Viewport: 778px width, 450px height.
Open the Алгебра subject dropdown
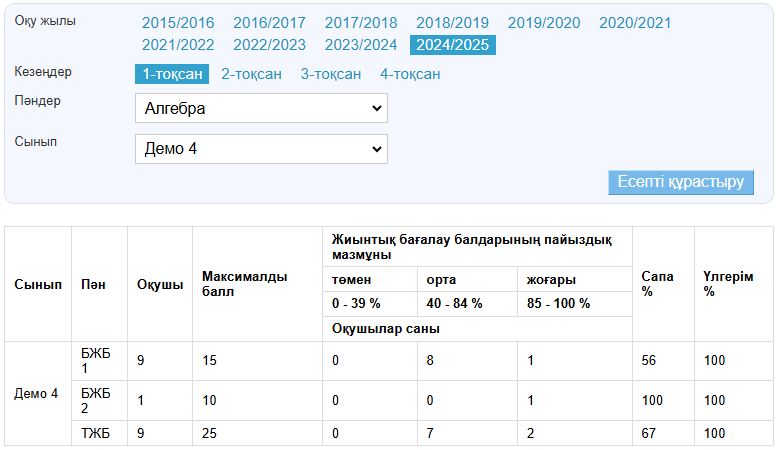point(261,108)
